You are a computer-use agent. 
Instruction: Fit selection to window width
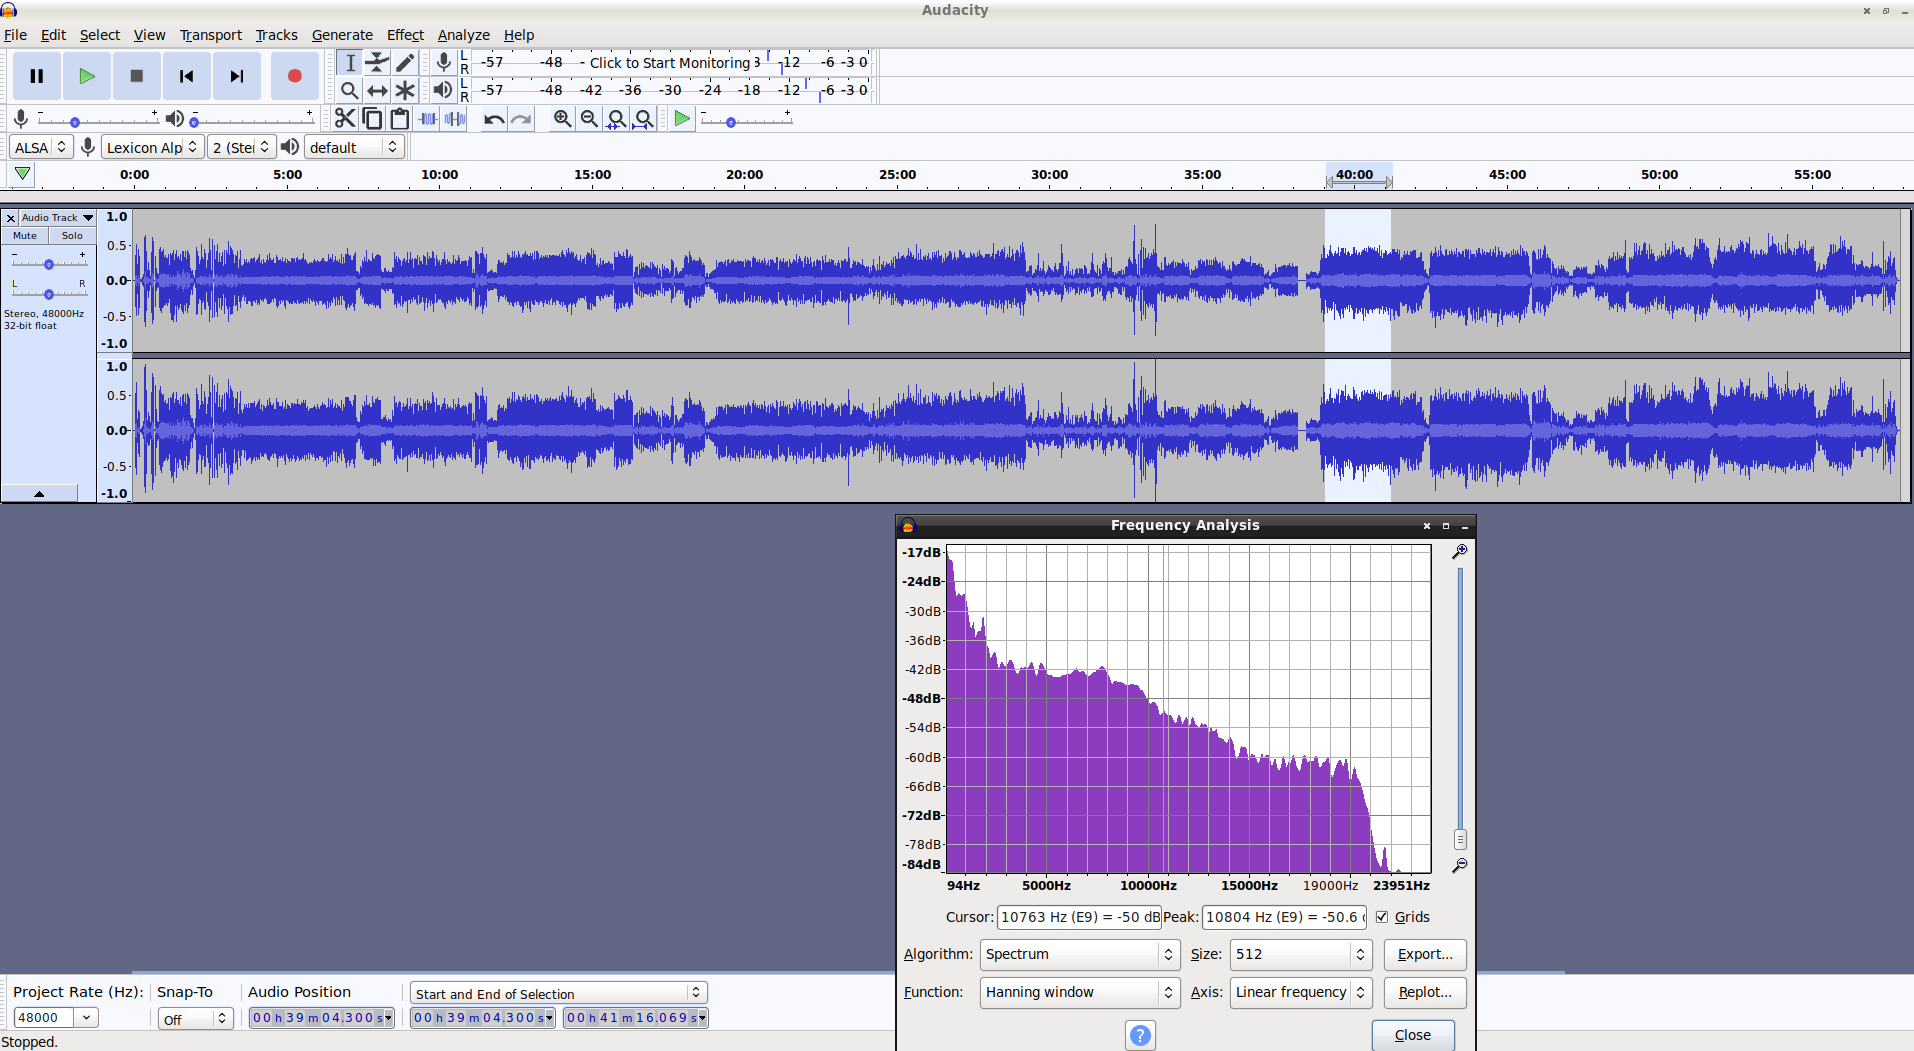pos(617,119)
